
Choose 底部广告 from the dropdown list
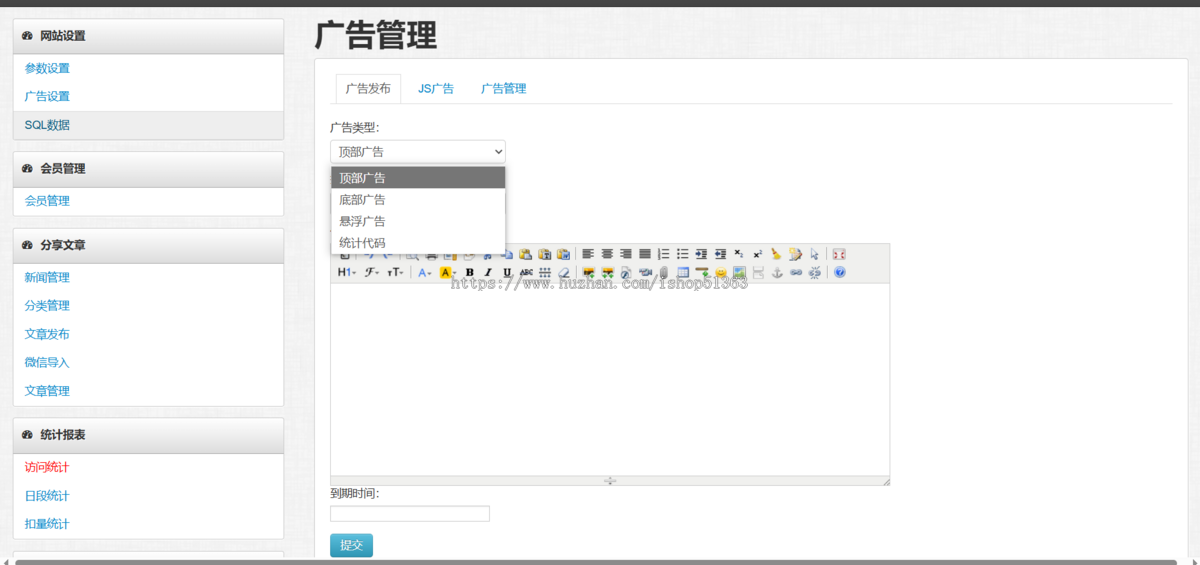(418, 200)
